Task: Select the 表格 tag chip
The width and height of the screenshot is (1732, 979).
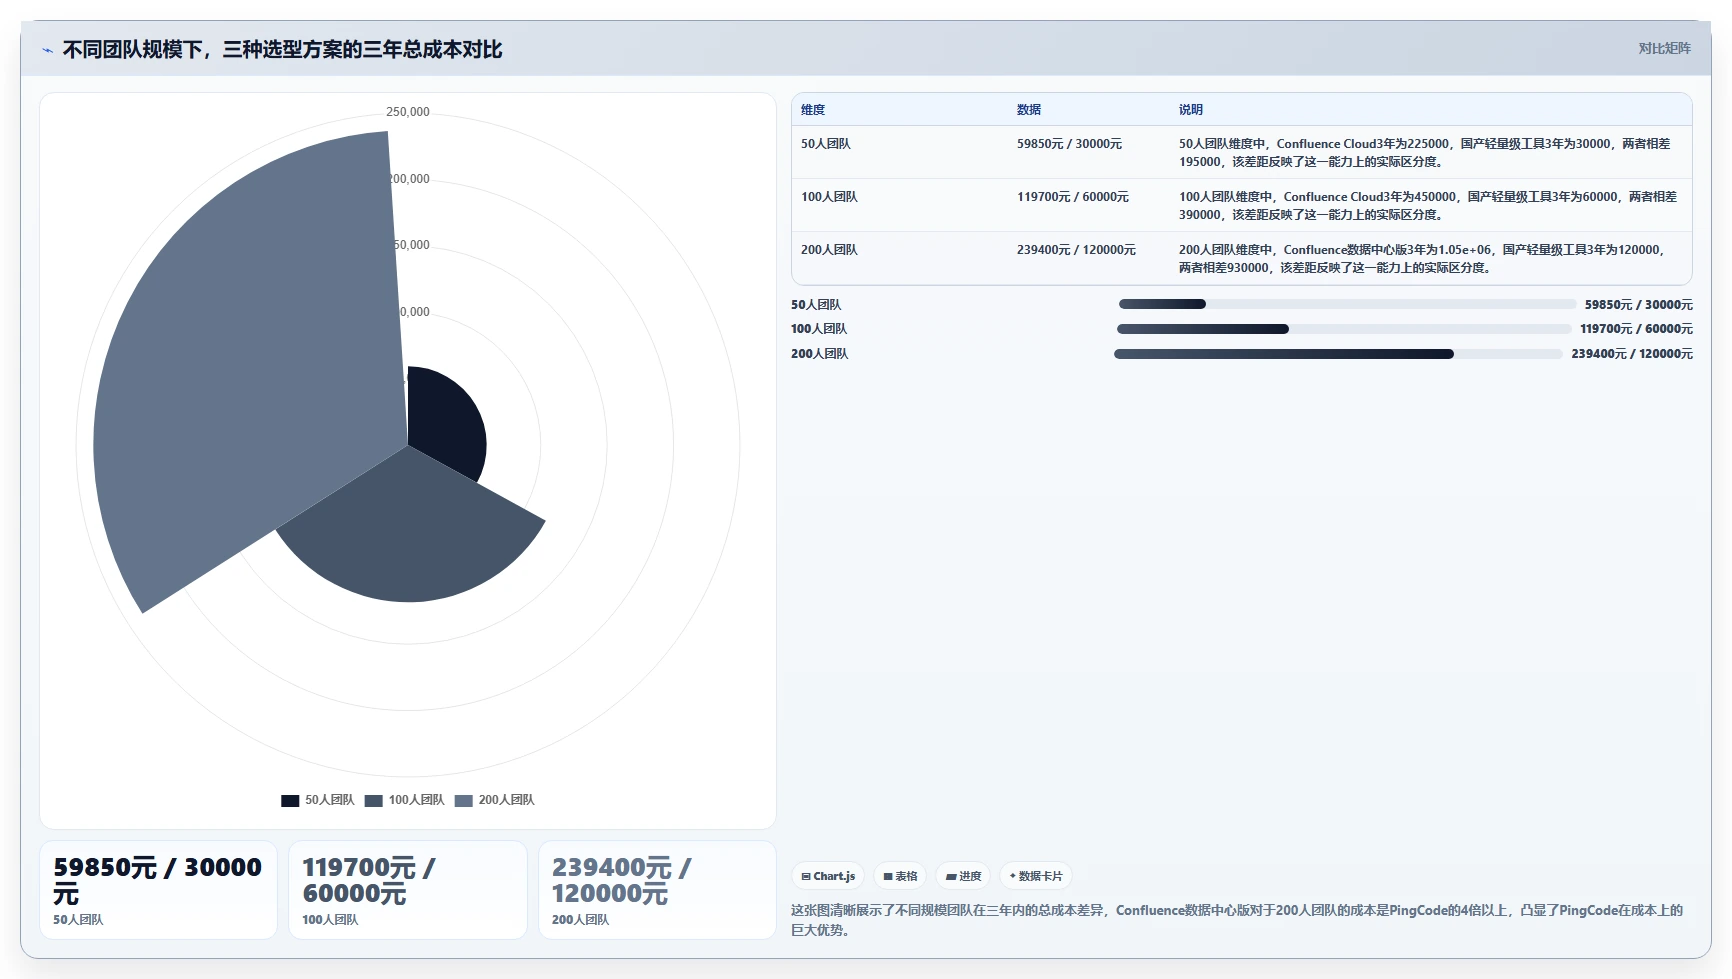Action: (x=900, y=876)
